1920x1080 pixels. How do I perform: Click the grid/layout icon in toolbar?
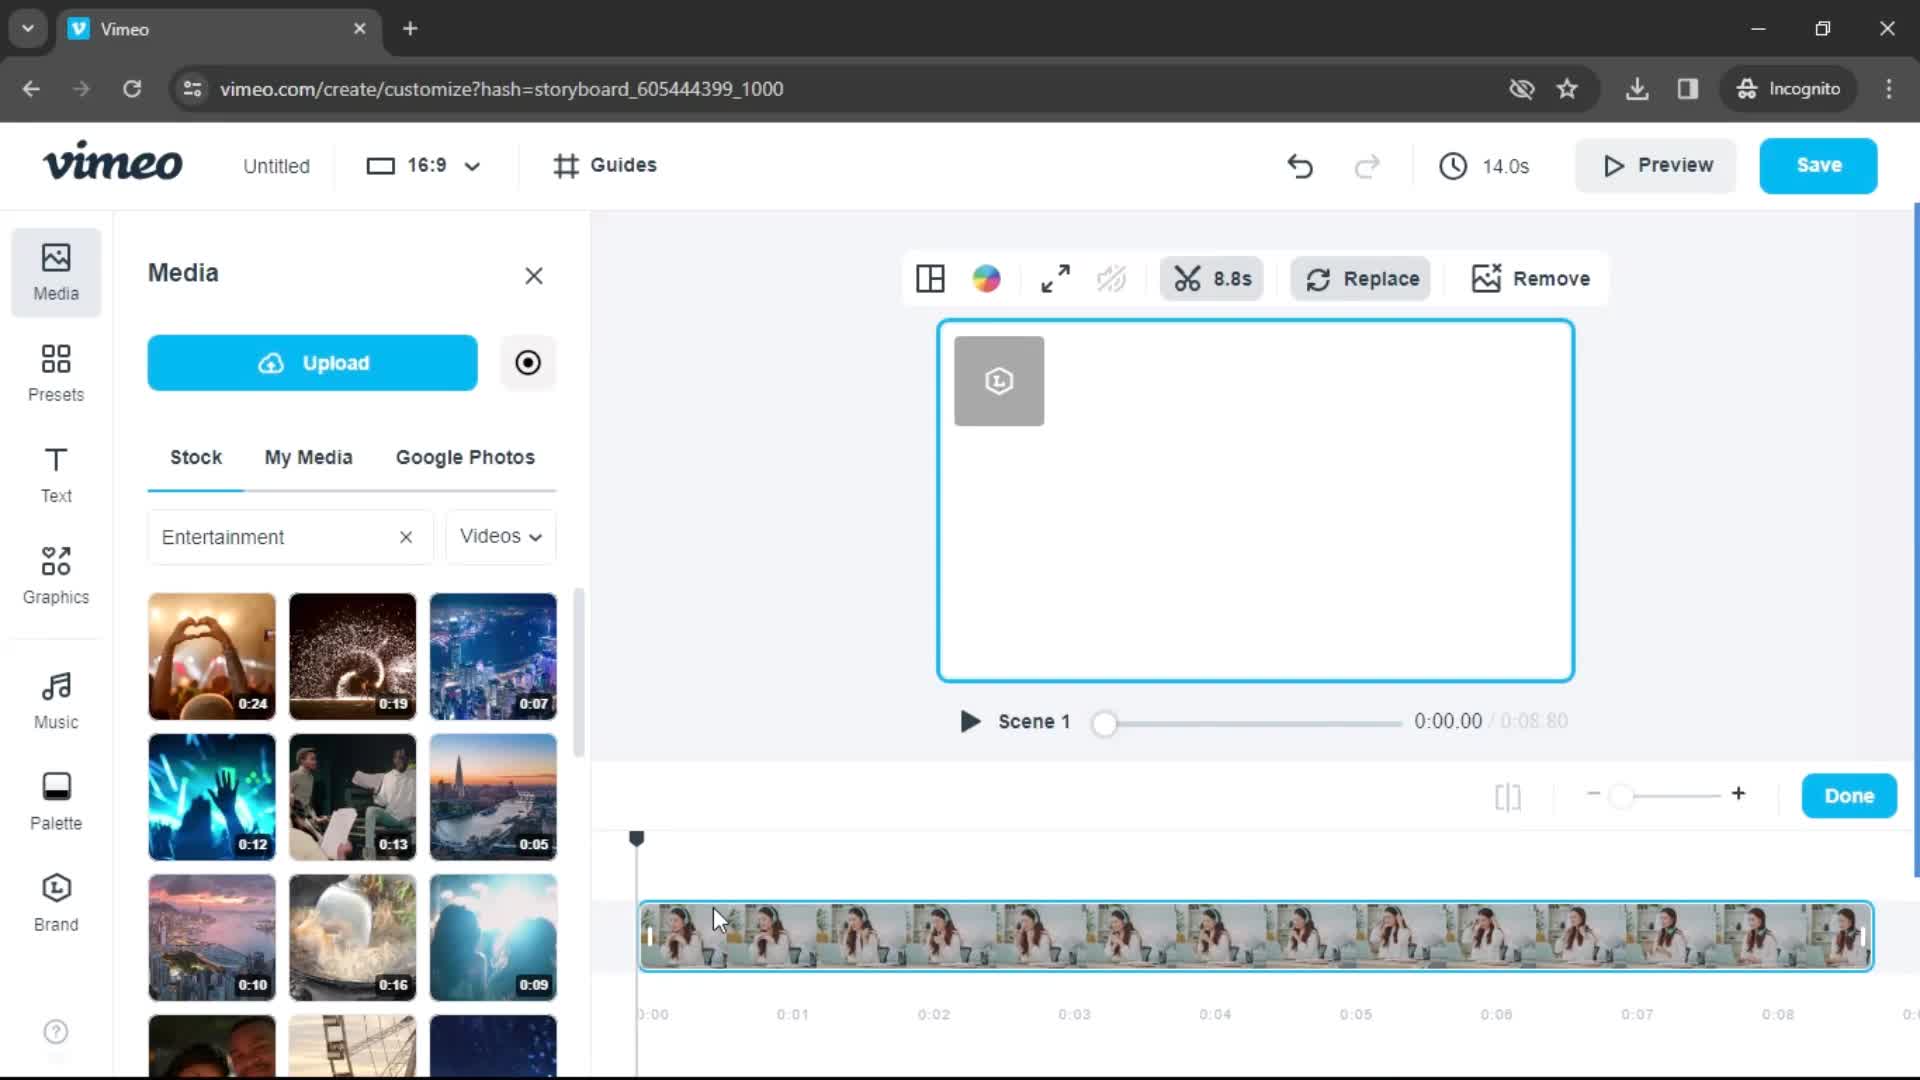pyautogui.click(x=931, y=278)
